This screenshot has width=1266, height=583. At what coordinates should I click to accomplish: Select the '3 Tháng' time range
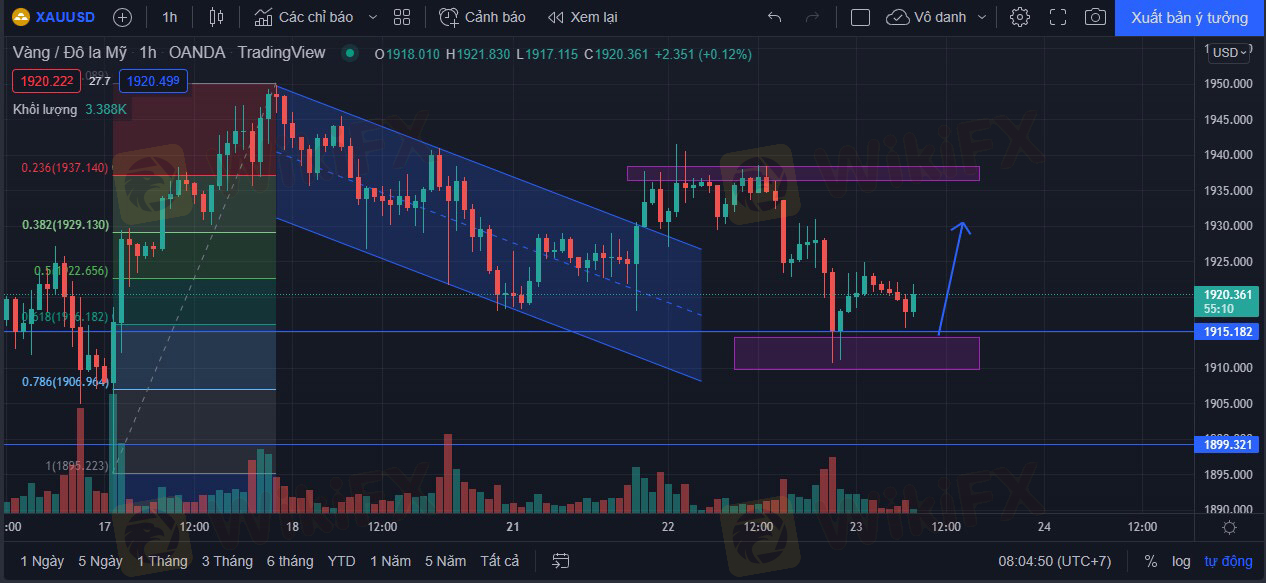(x=227, y=561)
